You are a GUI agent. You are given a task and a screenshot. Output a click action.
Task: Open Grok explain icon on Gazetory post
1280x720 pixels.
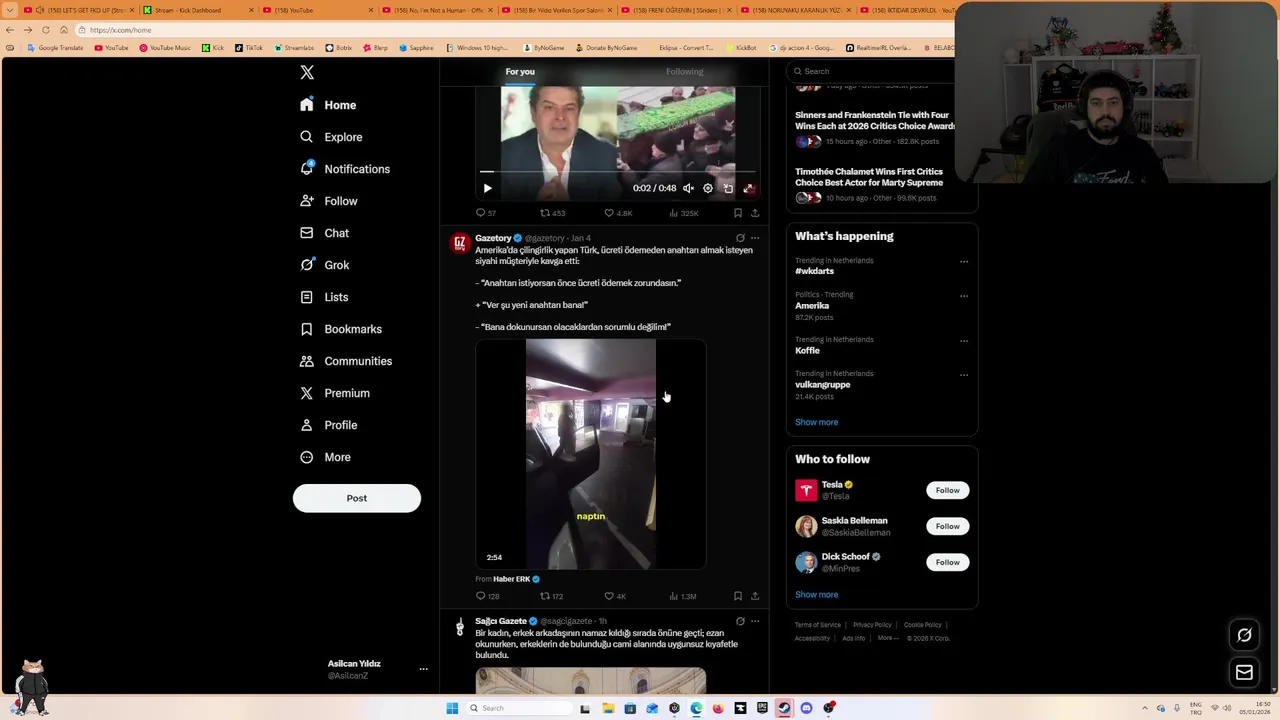740,238
